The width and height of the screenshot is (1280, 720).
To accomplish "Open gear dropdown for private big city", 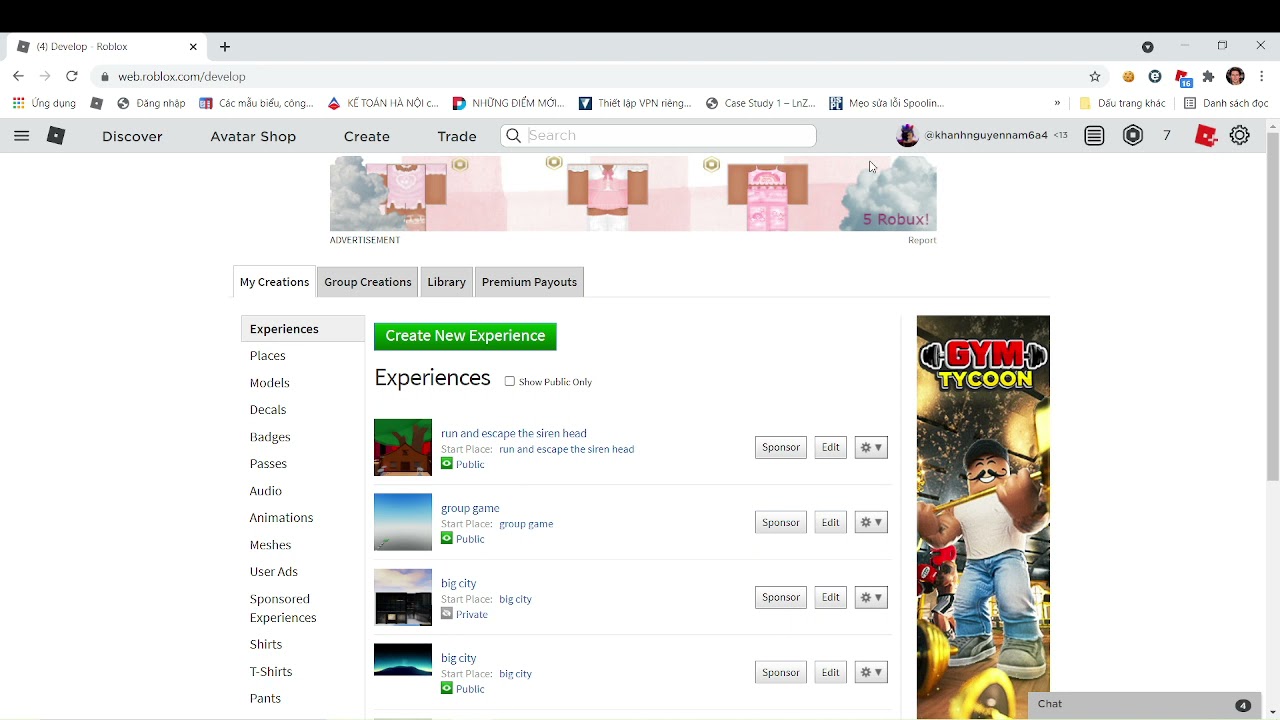I will (871, 597).
